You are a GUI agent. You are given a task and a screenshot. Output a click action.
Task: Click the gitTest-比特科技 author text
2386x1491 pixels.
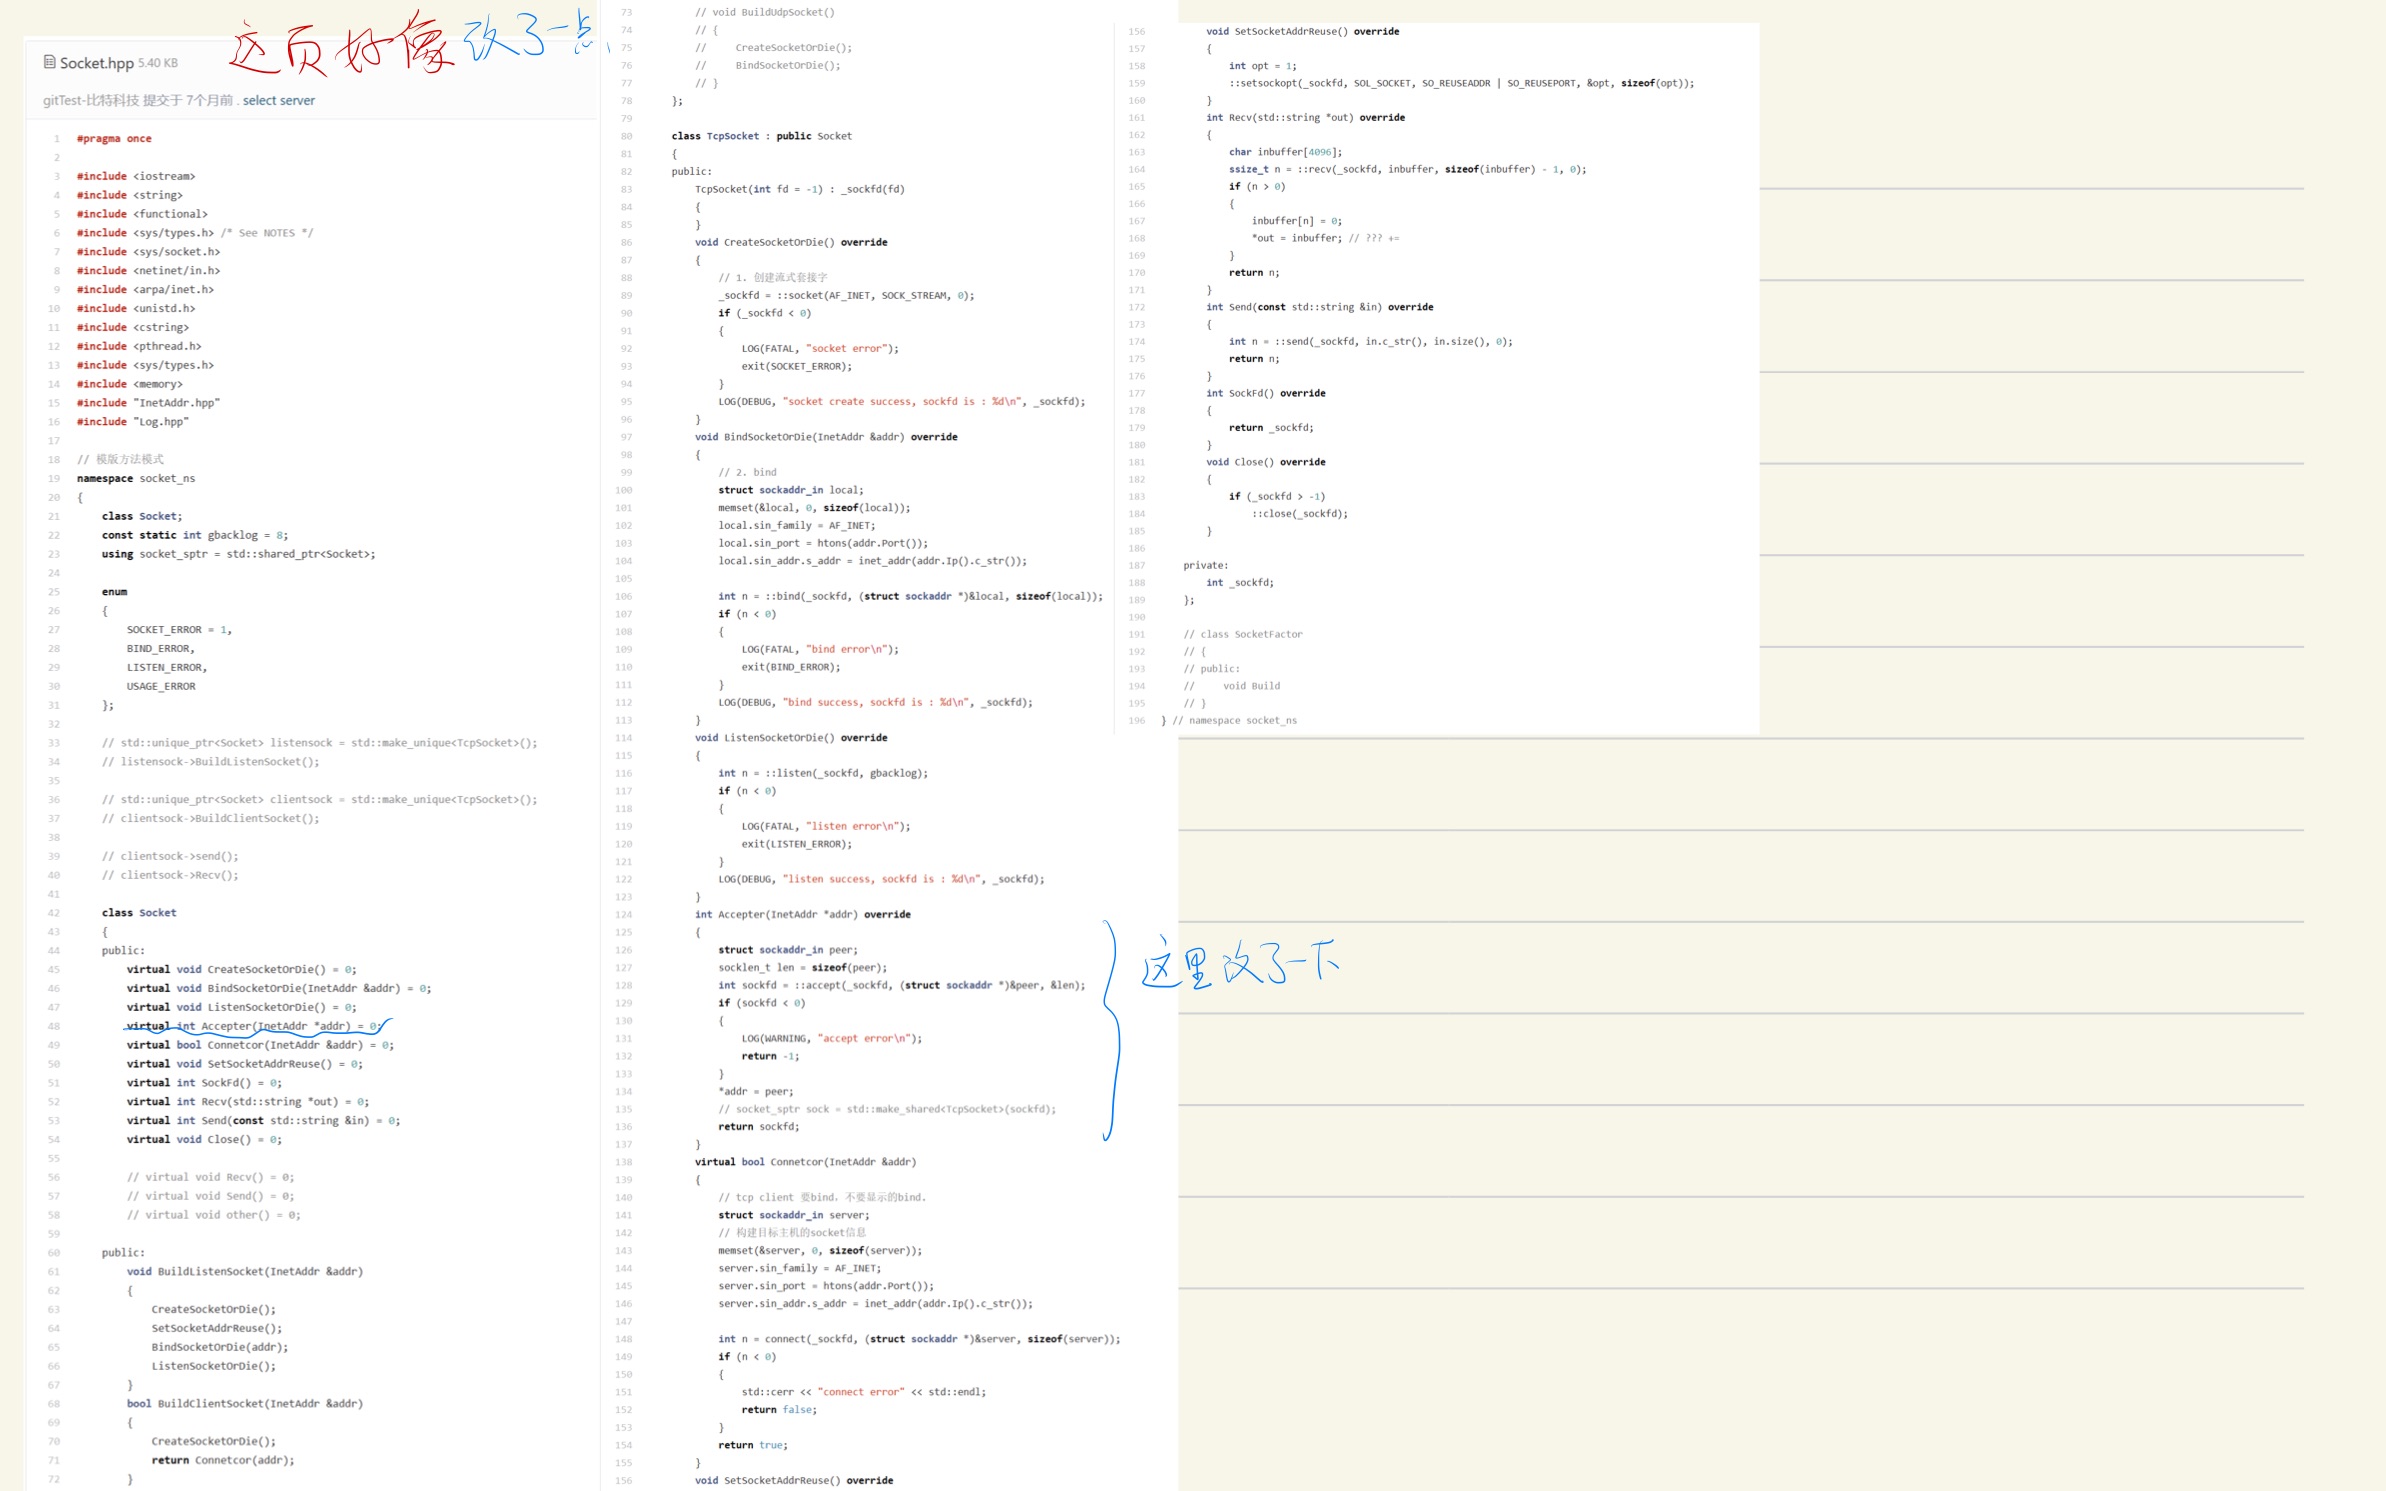[91, 100]
